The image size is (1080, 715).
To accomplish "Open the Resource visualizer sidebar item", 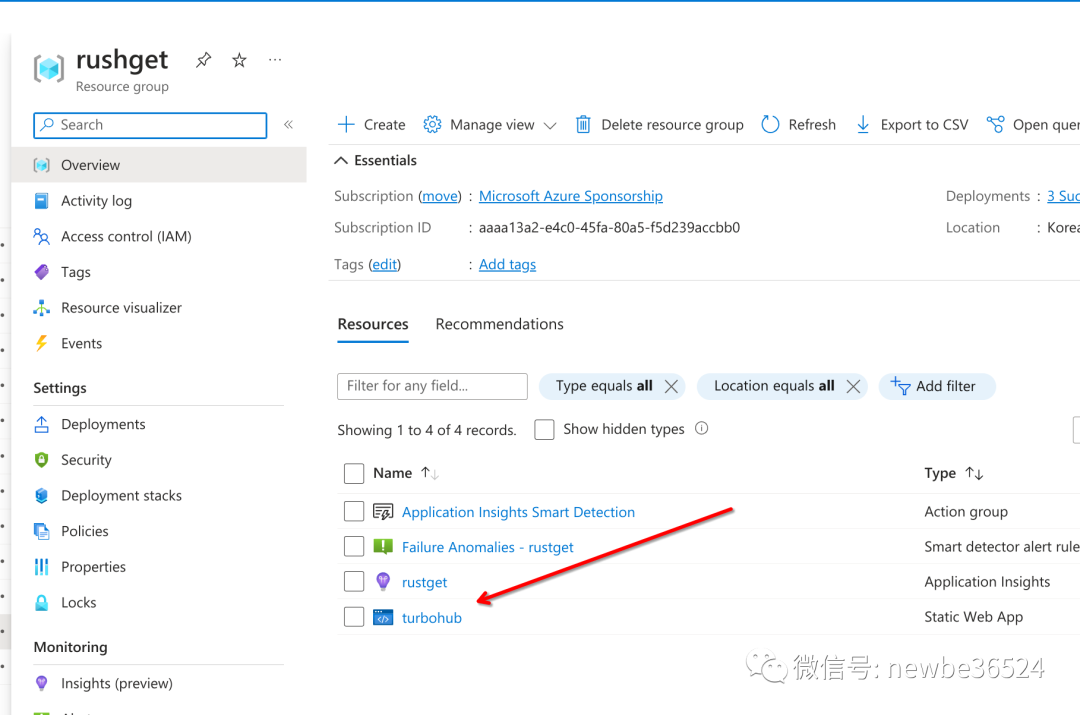I will (120, 307).
